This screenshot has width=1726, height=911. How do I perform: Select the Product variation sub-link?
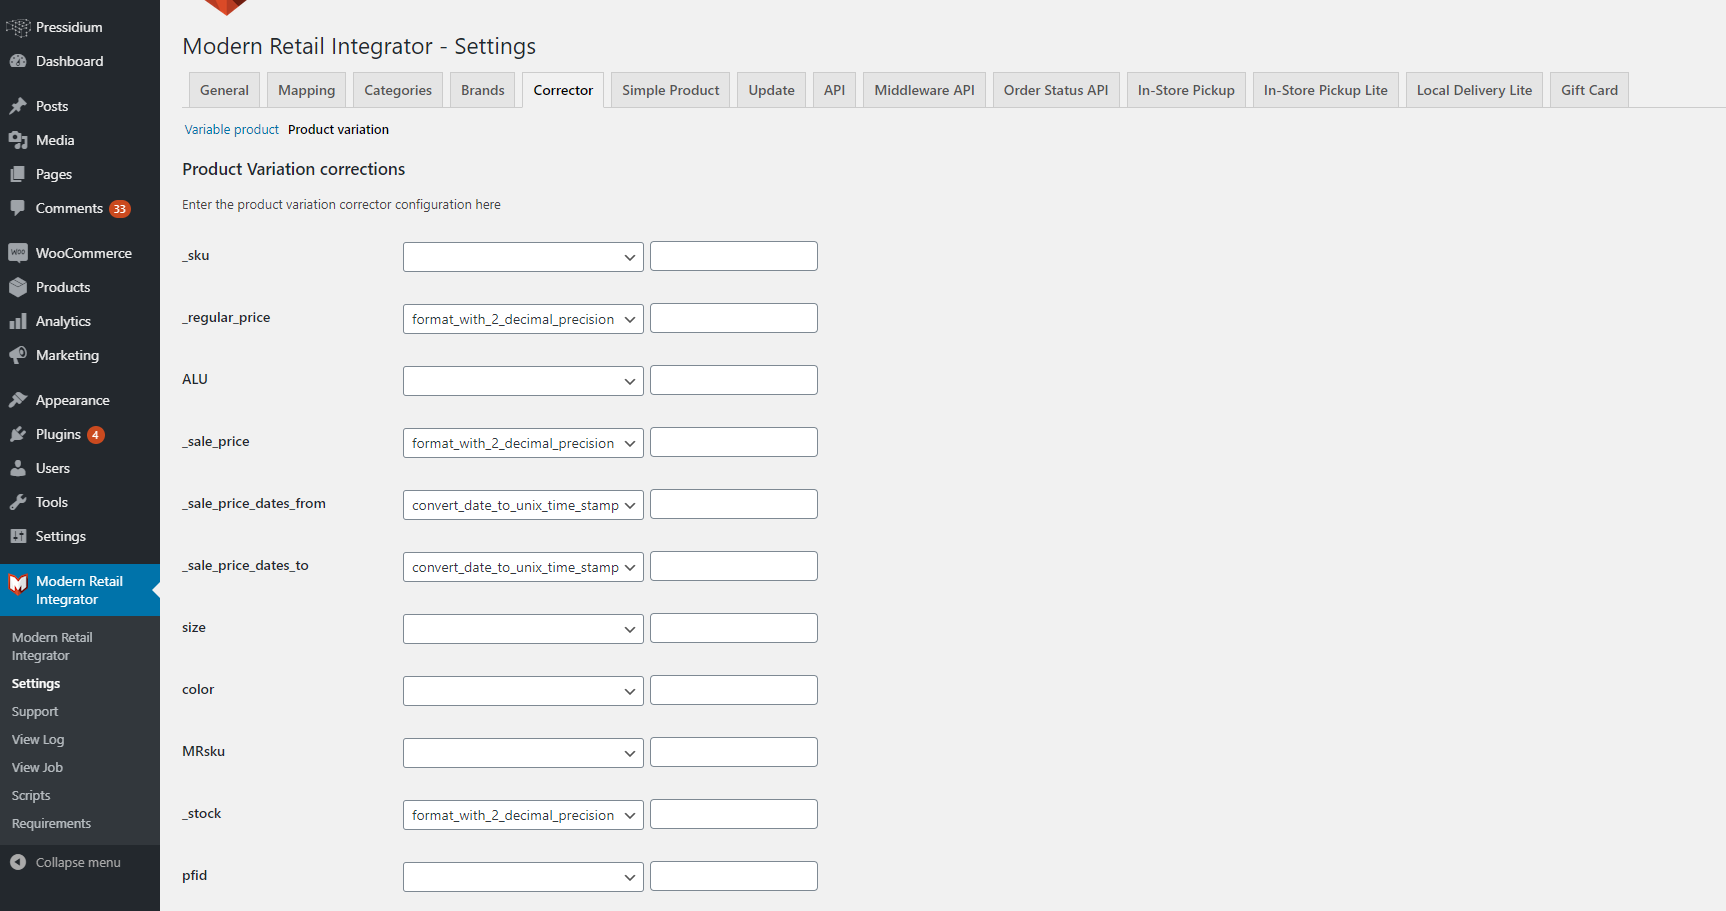pos(339,130)
